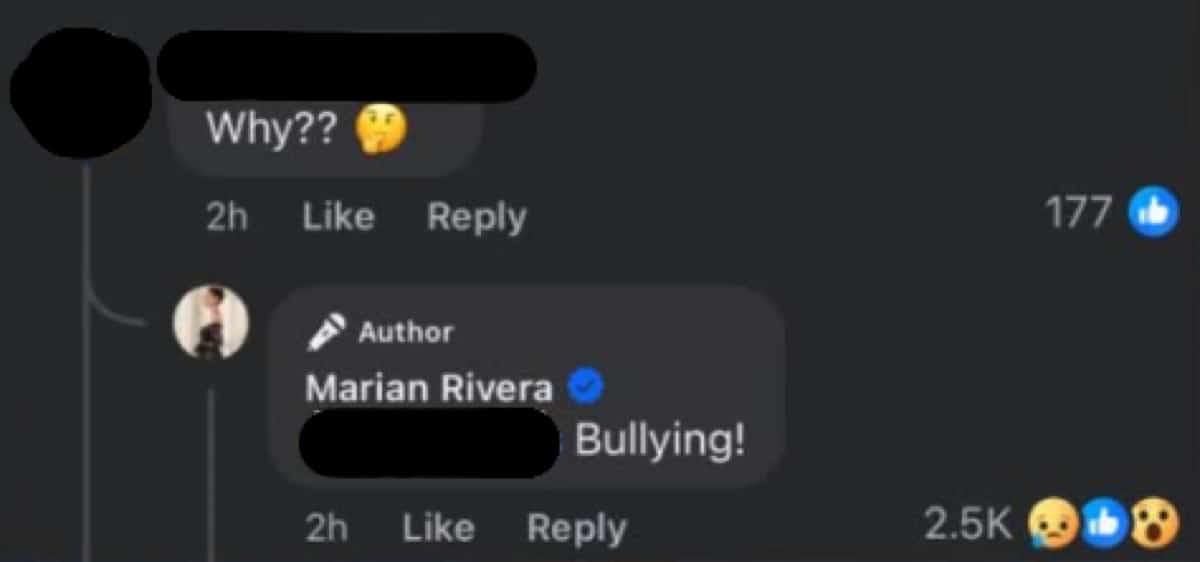Click the microphone icon next to Author

click(x=326, y=333)
